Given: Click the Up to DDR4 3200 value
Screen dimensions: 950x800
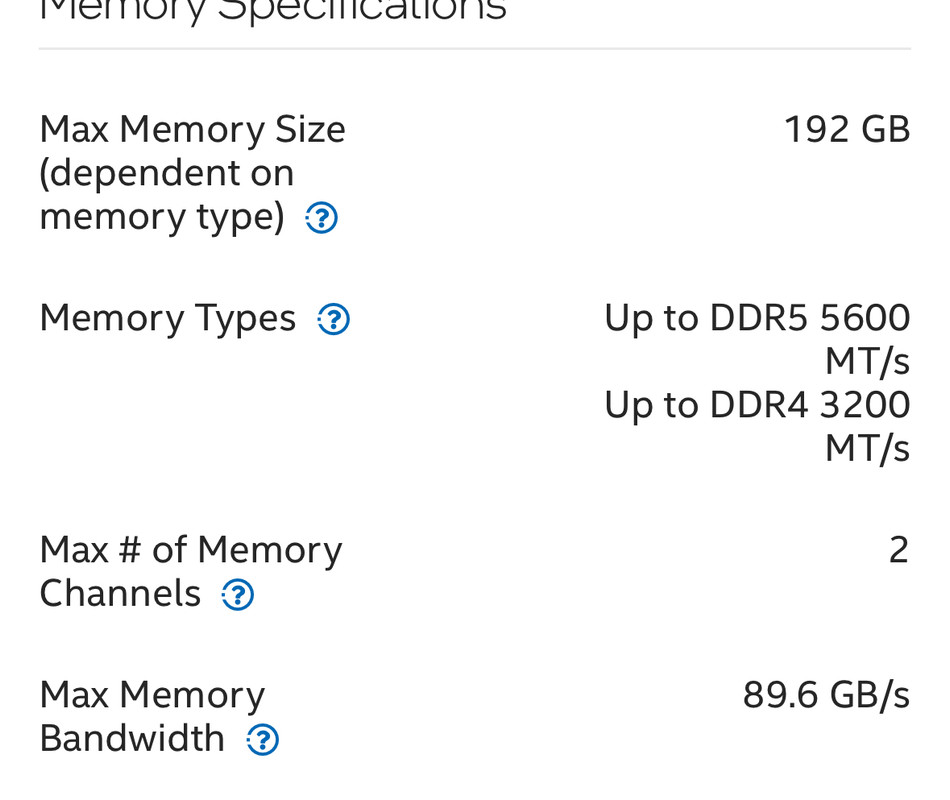Looking at the screenshot, I should 757,405.
